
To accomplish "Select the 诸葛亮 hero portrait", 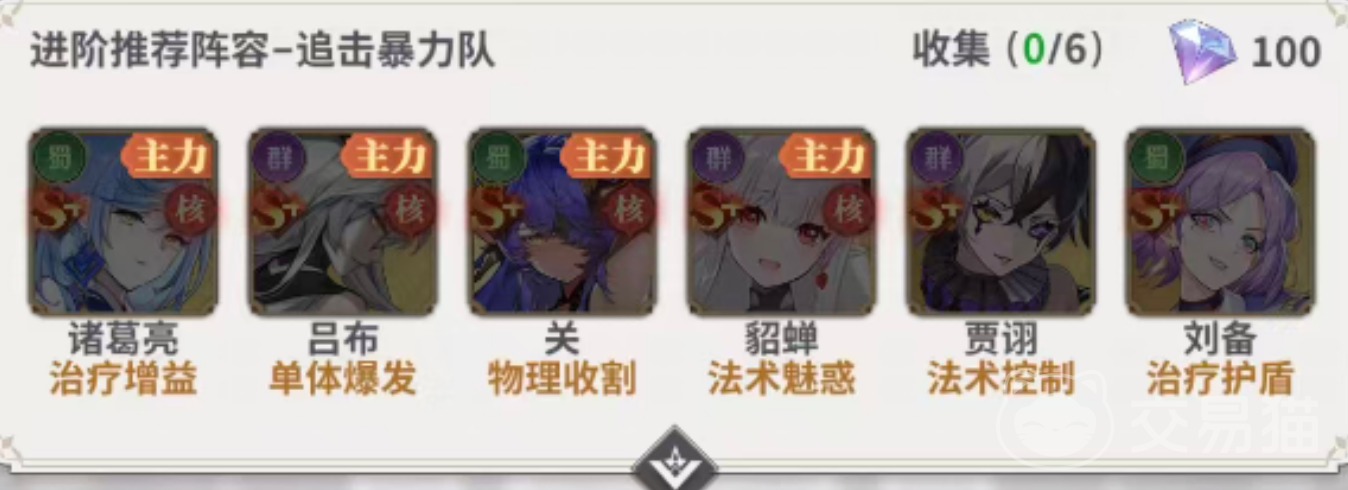I will click(123, 222).
